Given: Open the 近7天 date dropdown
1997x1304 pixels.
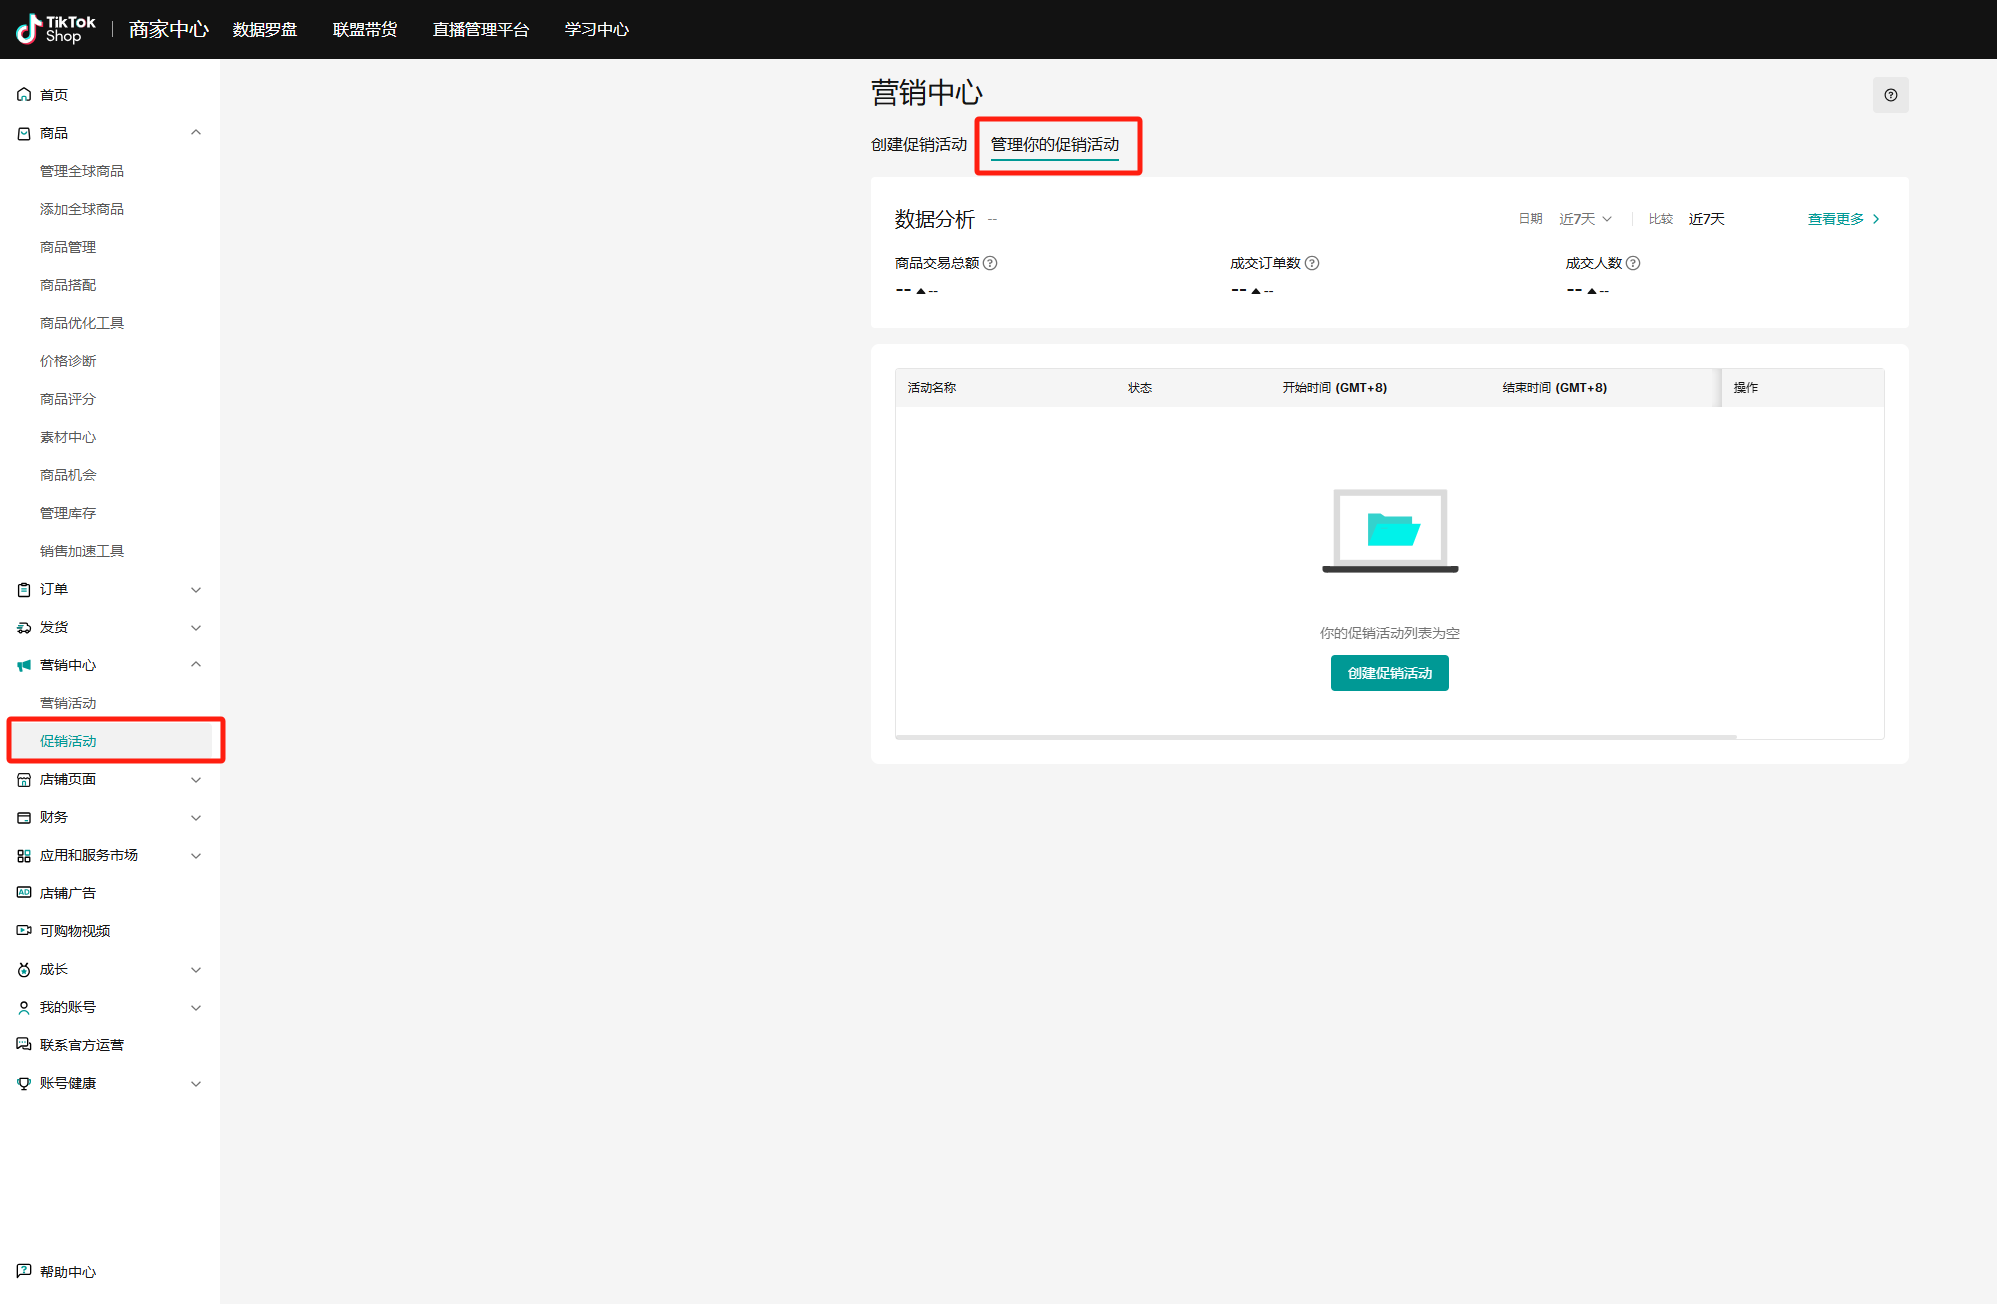Looking at the screenshot, I should [1585, 219].
